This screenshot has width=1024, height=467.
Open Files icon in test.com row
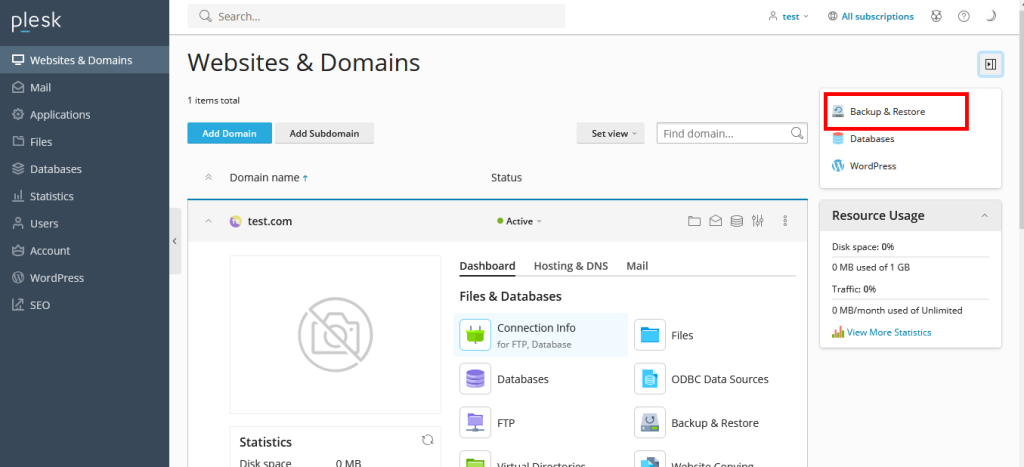pos(695,221)
